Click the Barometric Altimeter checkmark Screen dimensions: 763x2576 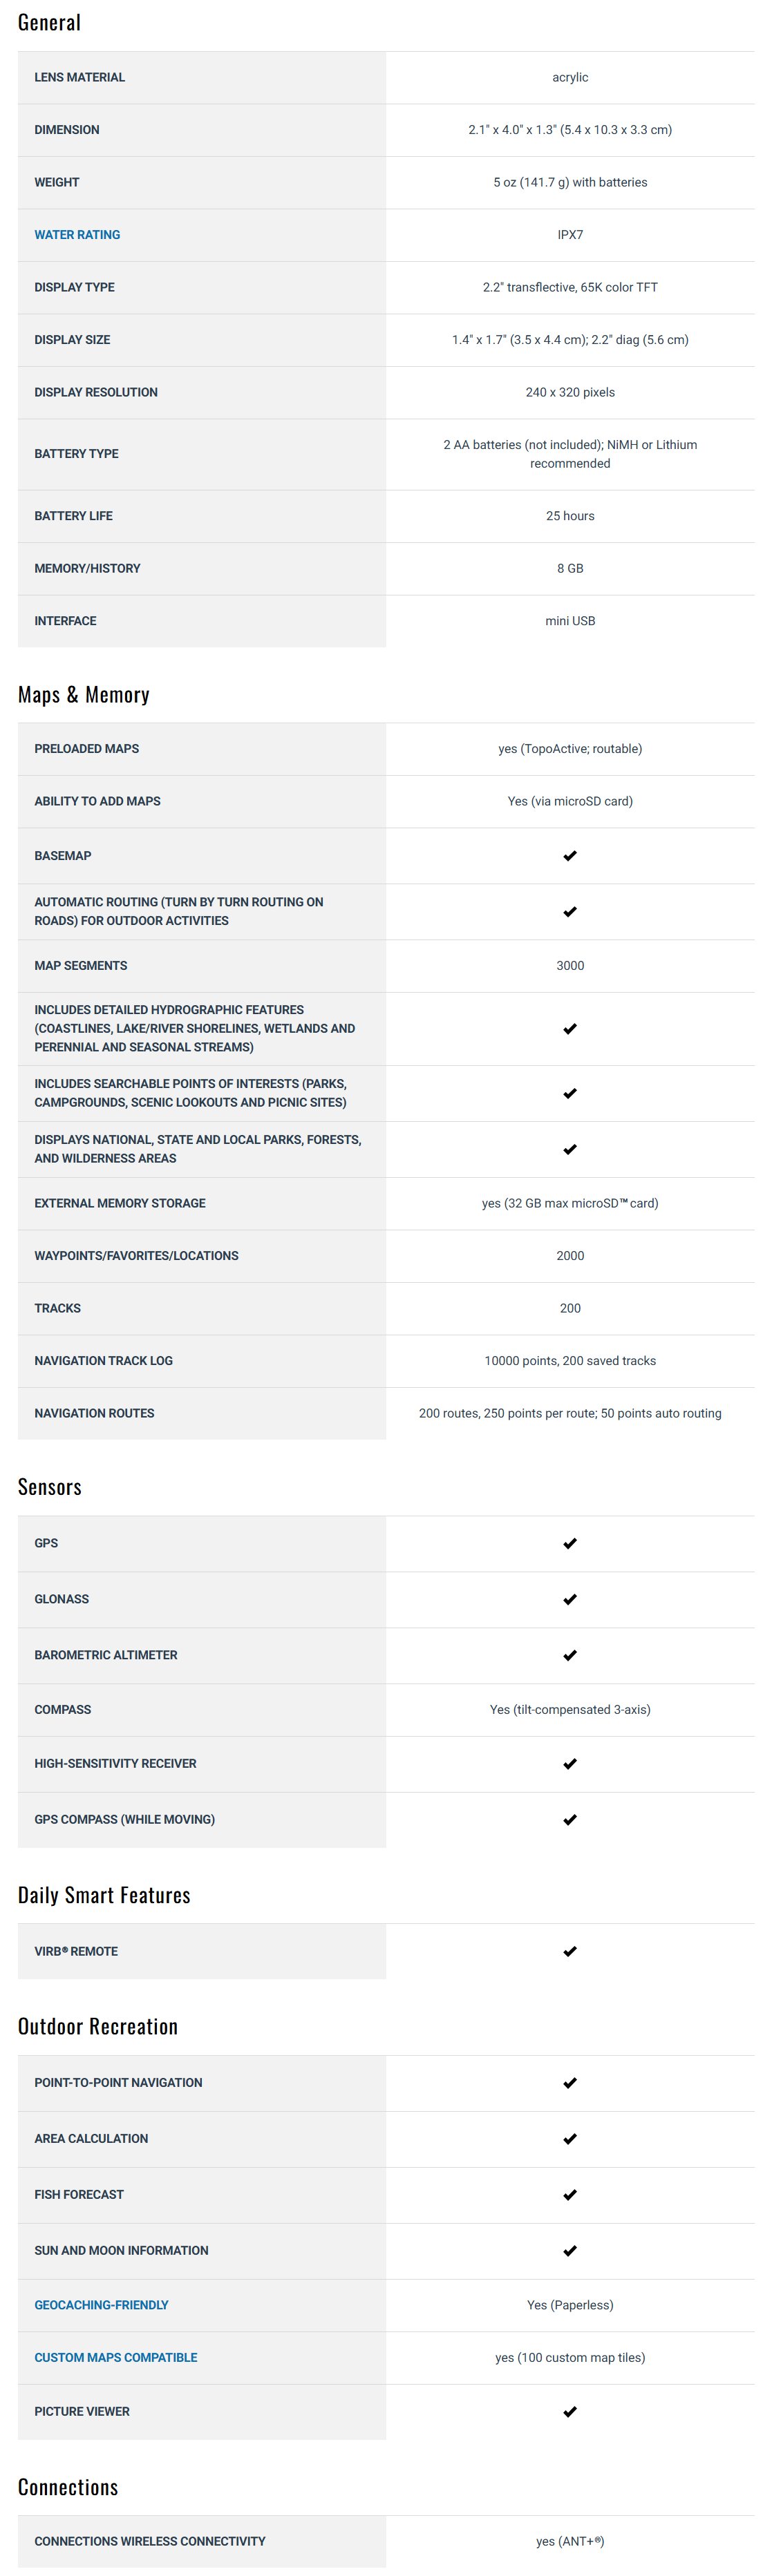(x=570, y=1655)
